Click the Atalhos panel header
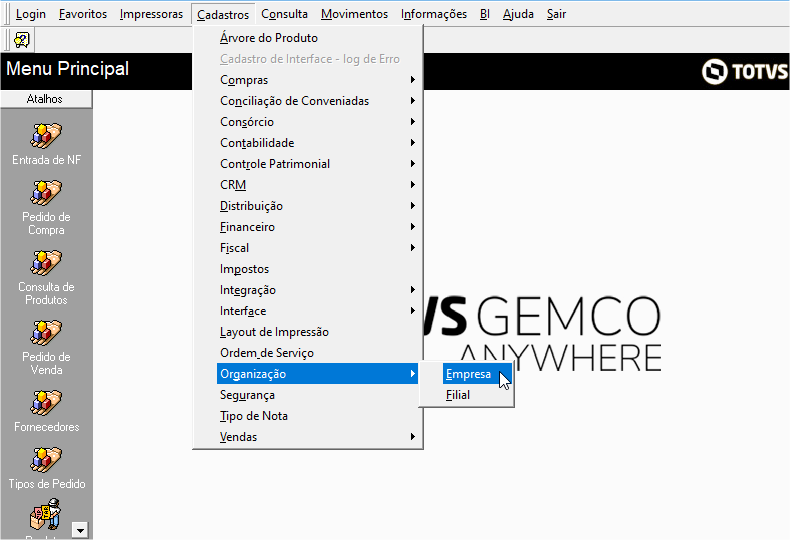Screen dimensions: 790x540 tap(46, 99)
